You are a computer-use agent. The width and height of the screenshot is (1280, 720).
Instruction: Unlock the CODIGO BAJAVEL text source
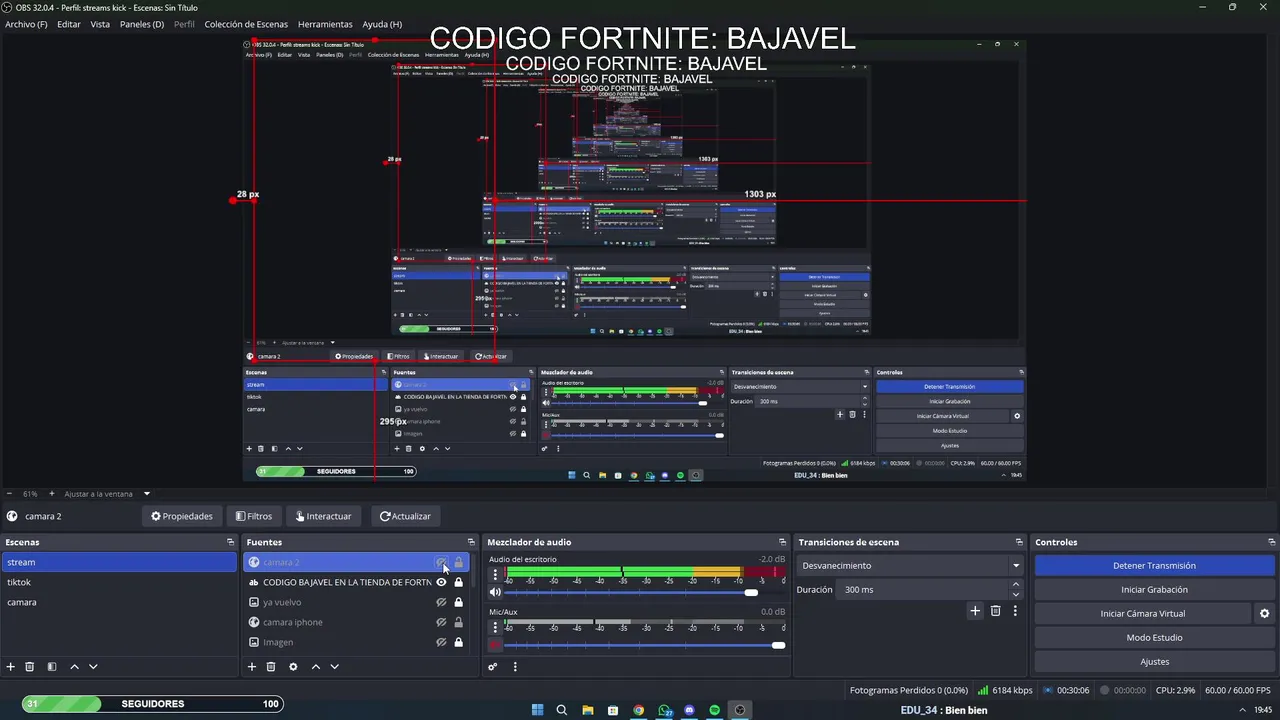click(459, 582)
